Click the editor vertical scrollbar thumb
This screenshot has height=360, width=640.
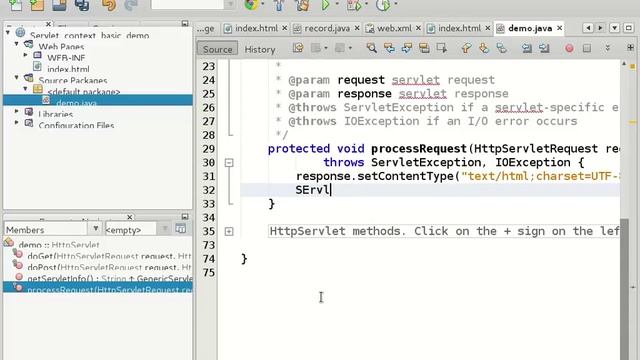click(x=624, y=288)
